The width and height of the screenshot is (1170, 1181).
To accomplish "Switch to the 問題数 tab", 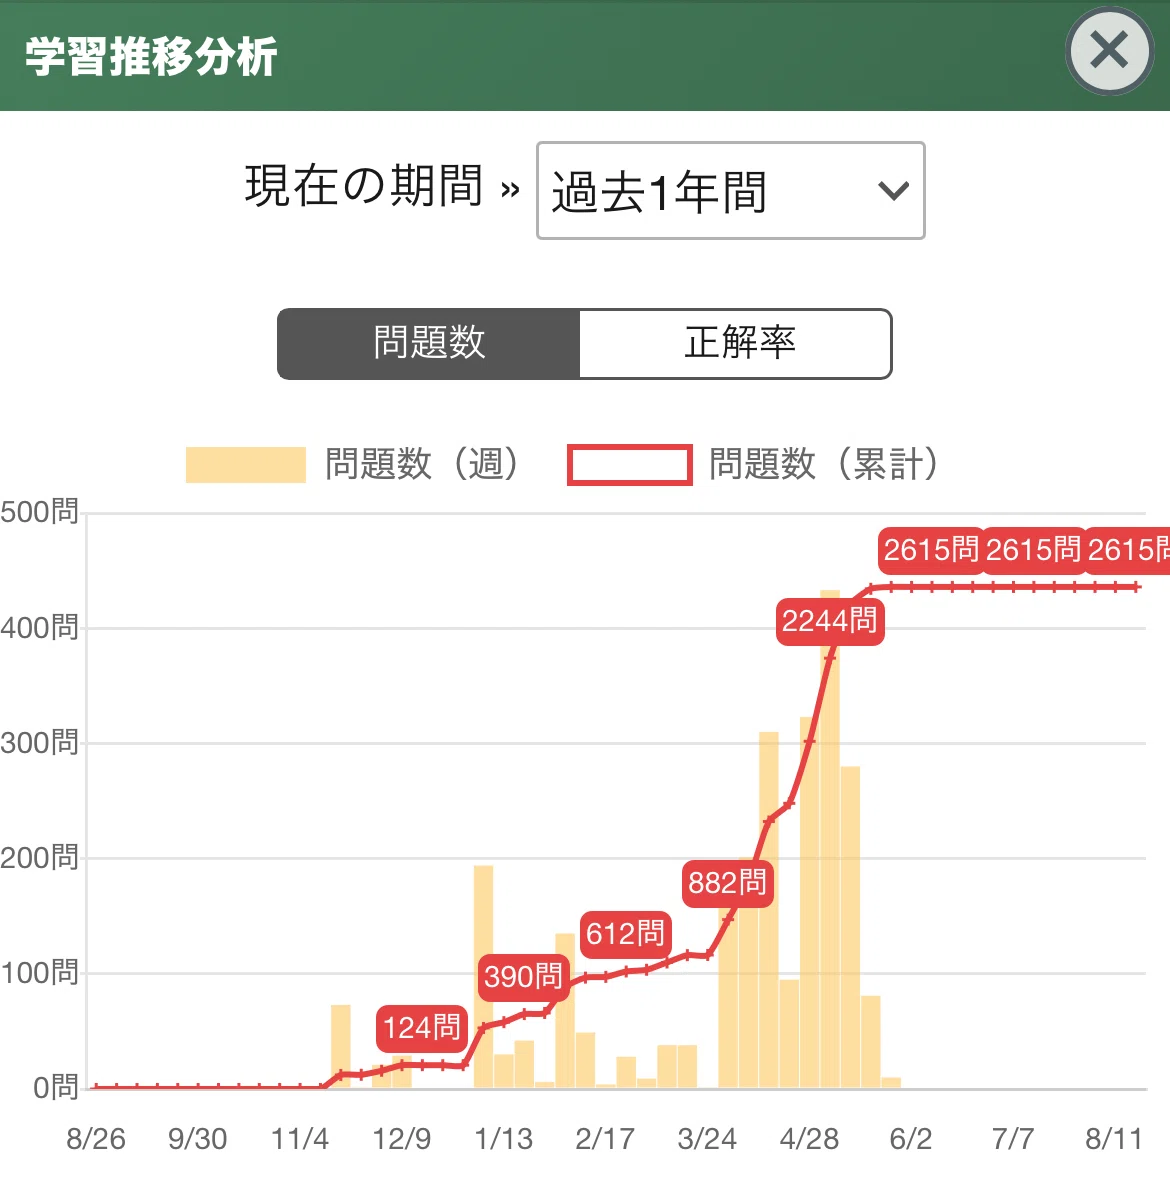I will point(429,343).
